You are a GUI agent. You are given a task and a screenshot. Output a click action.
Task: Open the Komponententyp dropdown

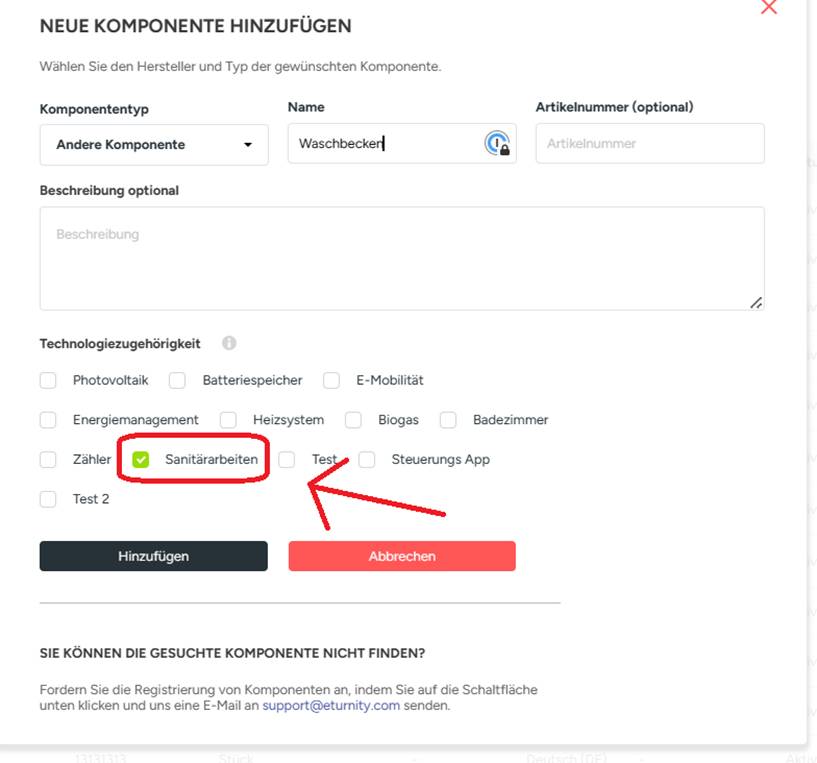(x=154, y=145)
